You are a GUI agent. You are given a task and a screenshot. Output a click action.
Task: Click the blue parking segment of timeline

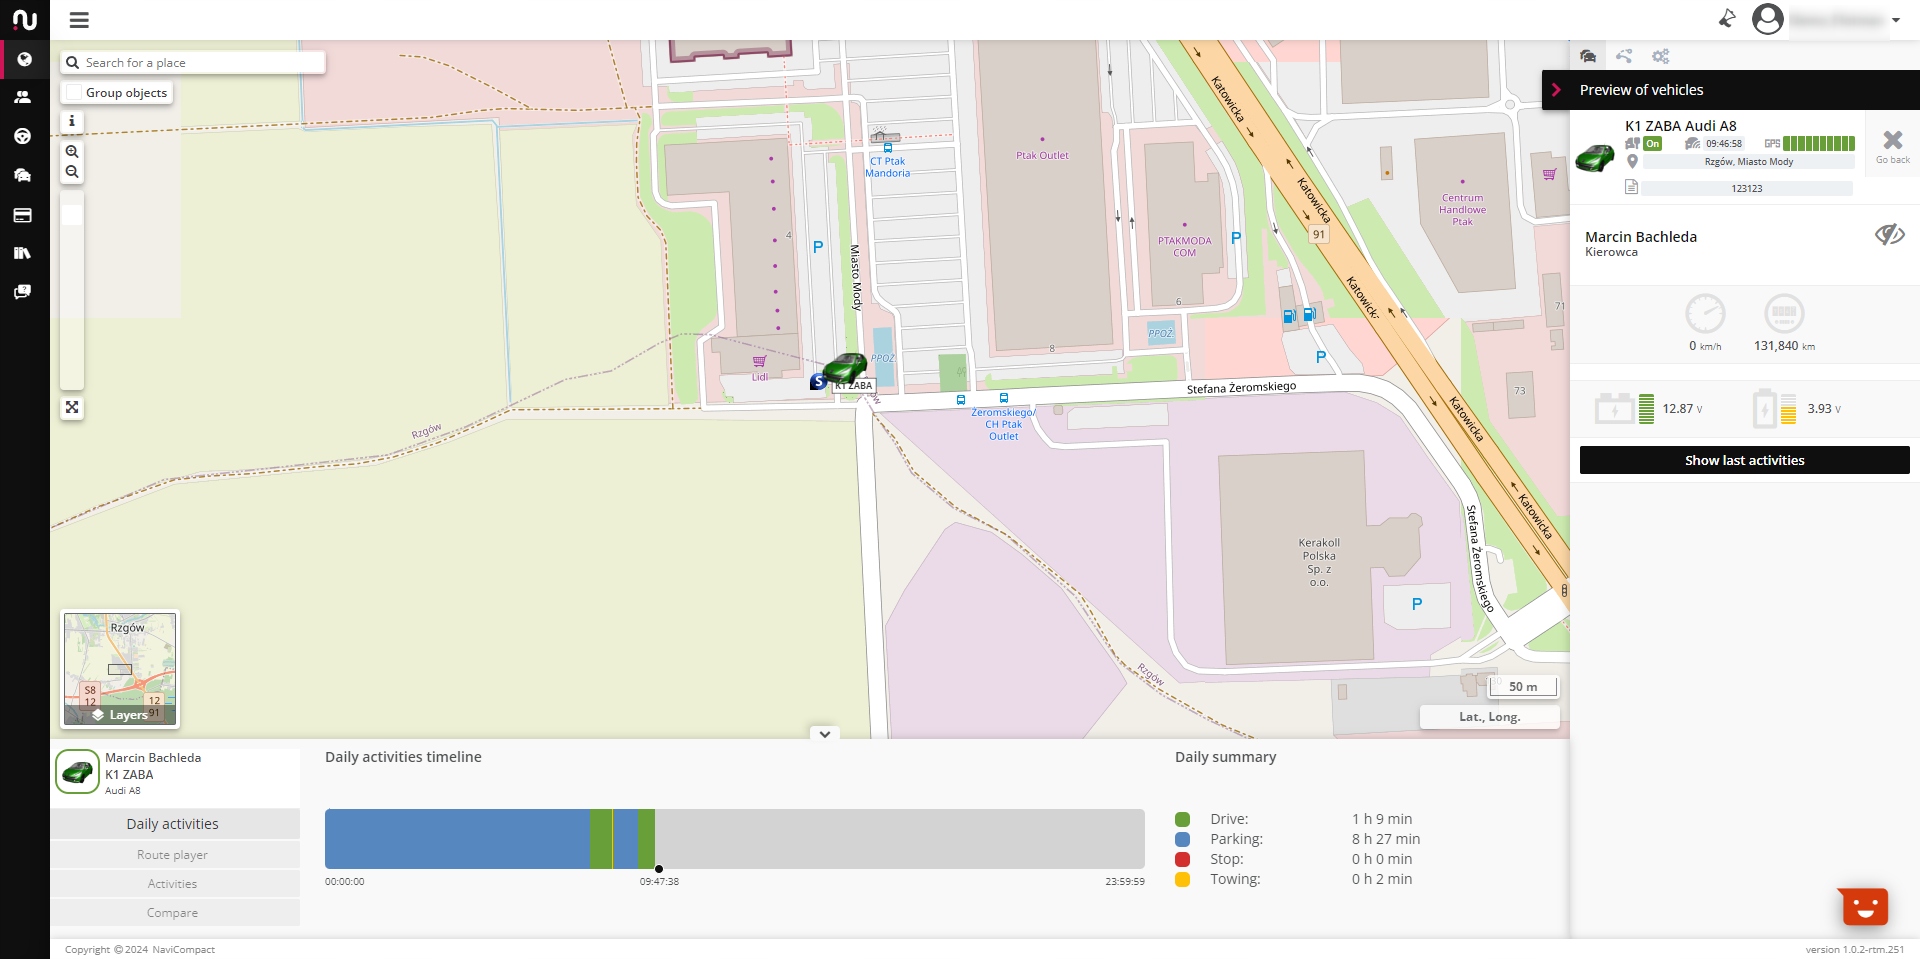tap(457, 839)
